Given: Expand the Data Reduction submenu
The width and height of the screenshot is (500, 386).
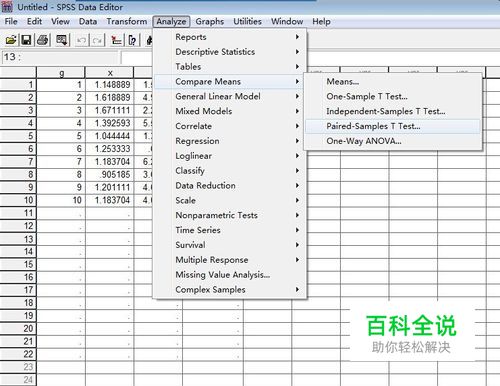Looking at the screenshot, I should [230, 185].
